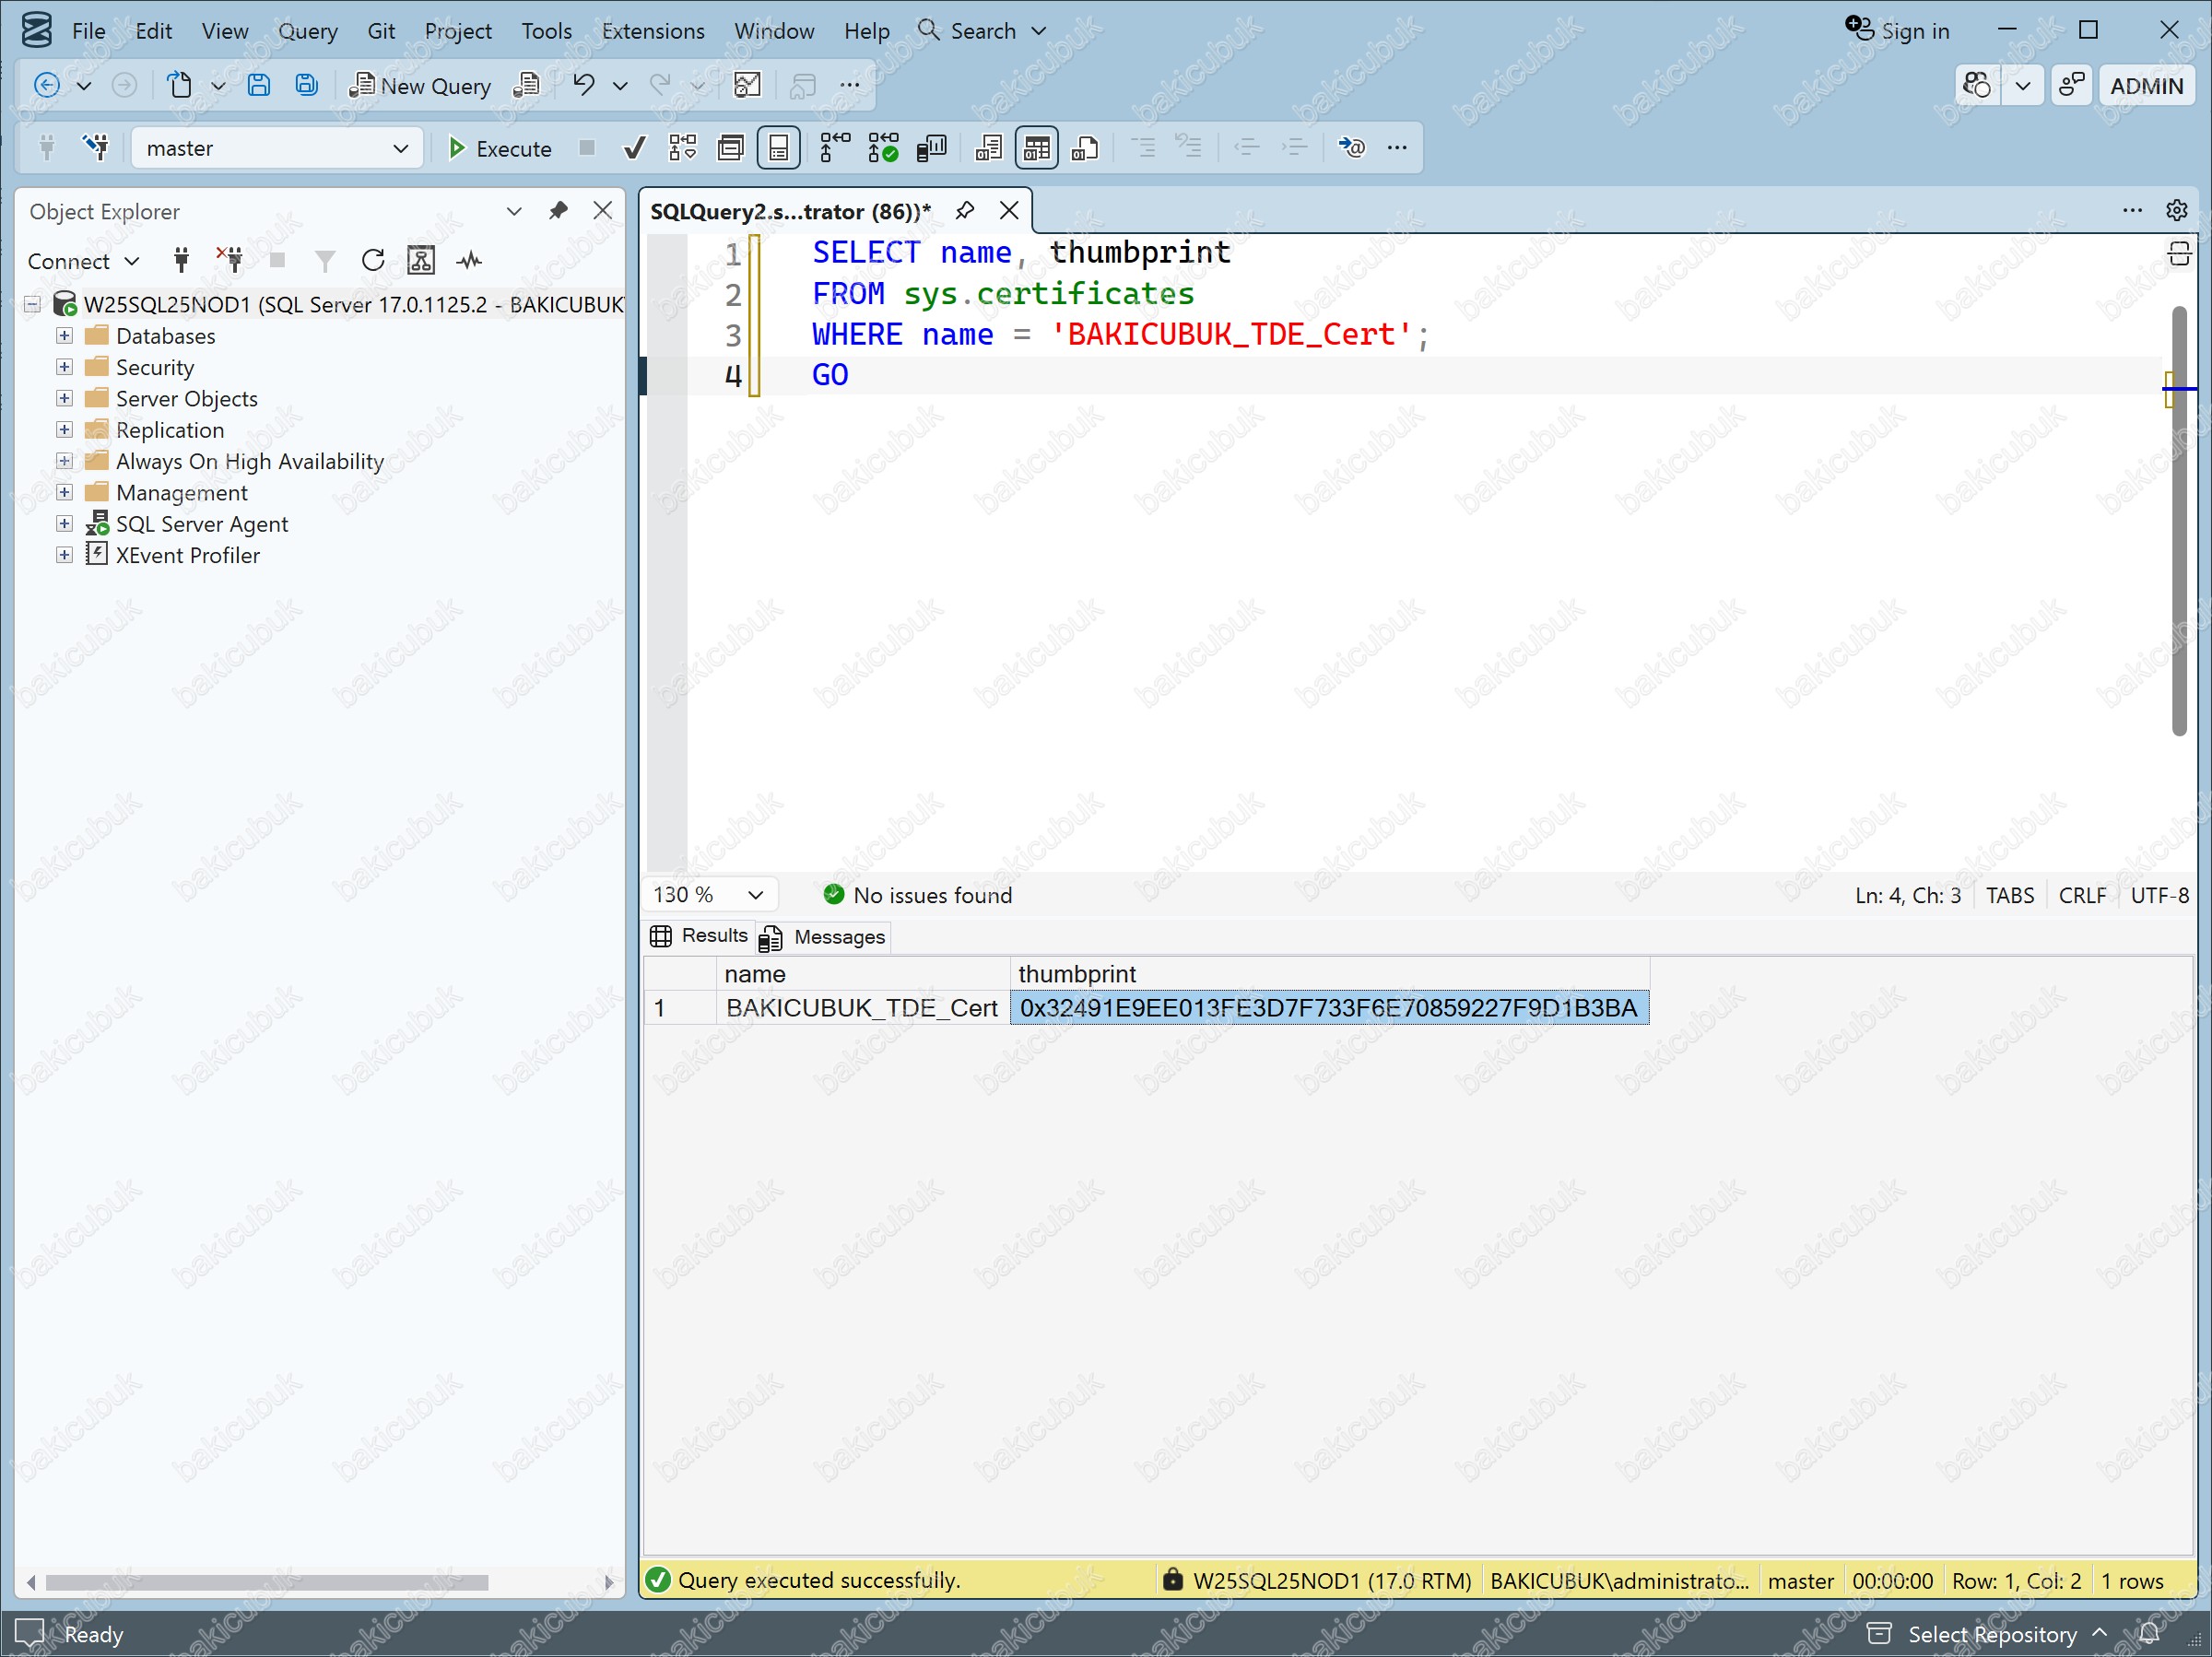This screenshot has width=2212, height=1657.
Task: Click the Sign in link
Action: (x=1897, y=30)
